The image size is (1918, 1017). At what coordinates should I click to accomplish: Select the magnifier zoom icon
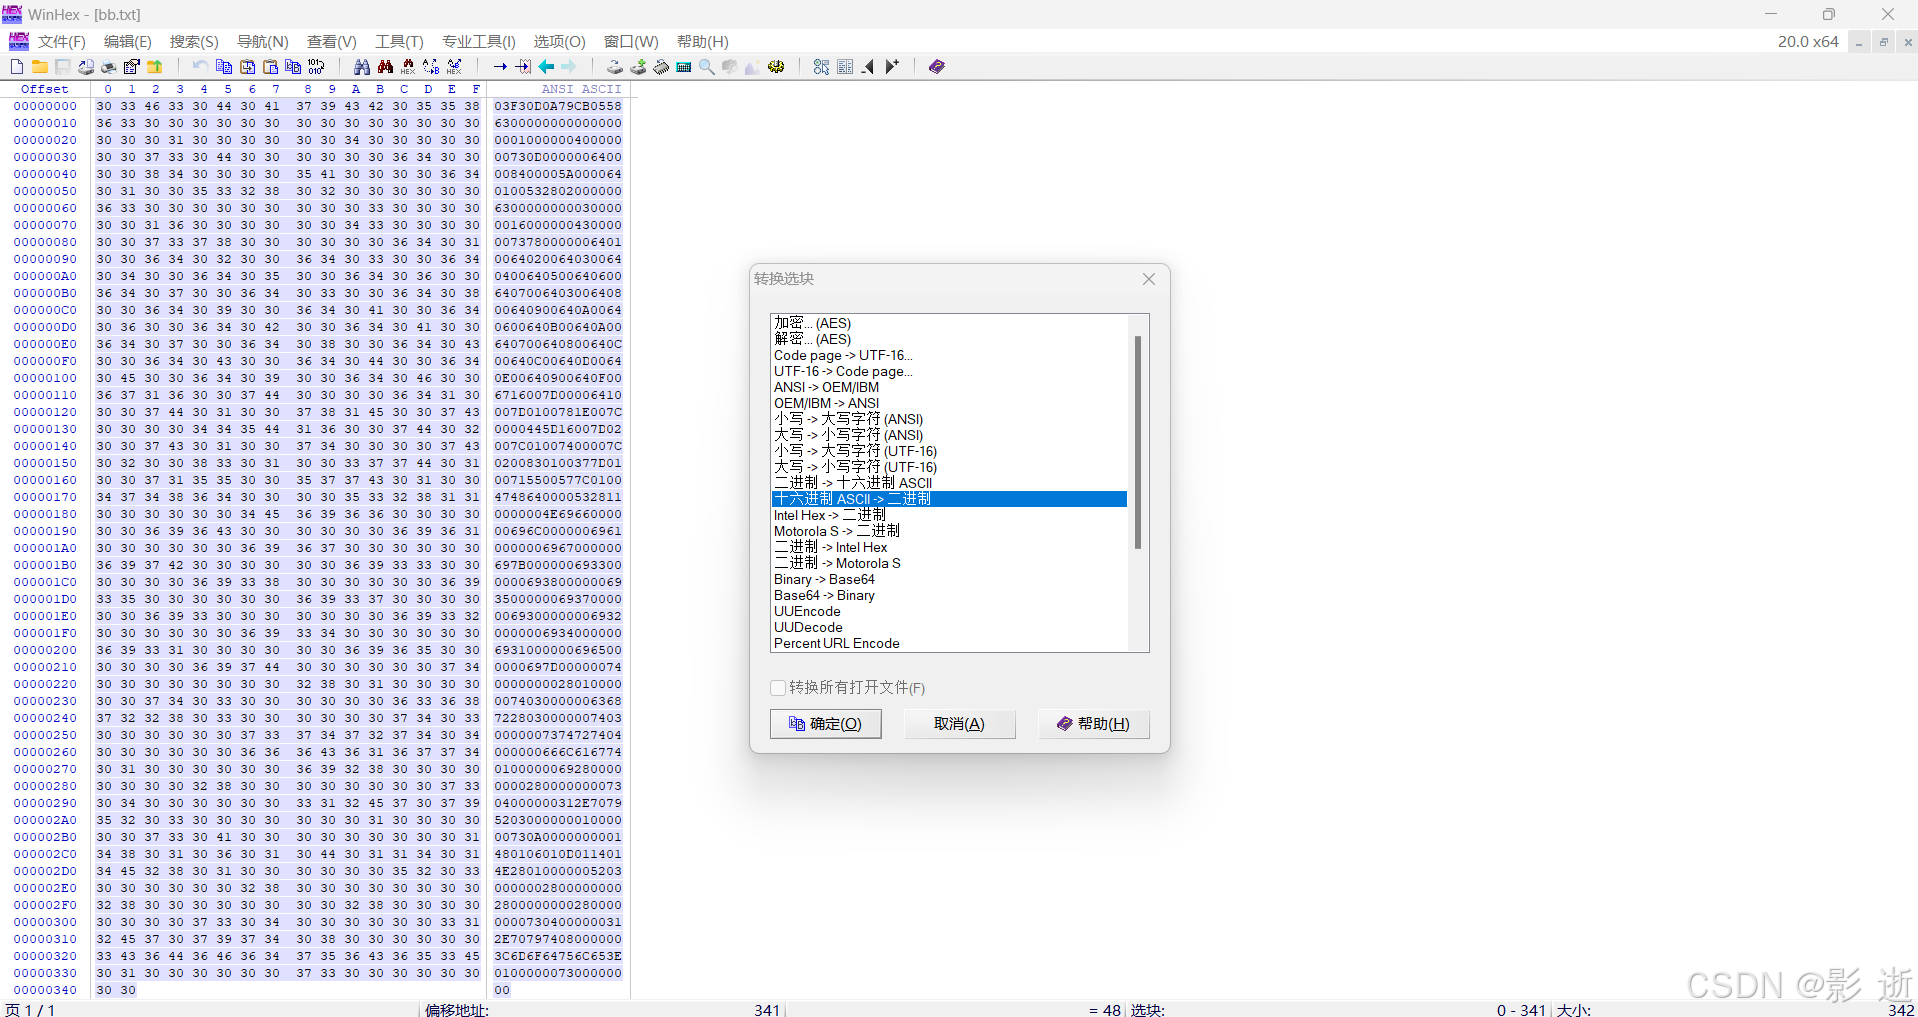coord(707,67)
